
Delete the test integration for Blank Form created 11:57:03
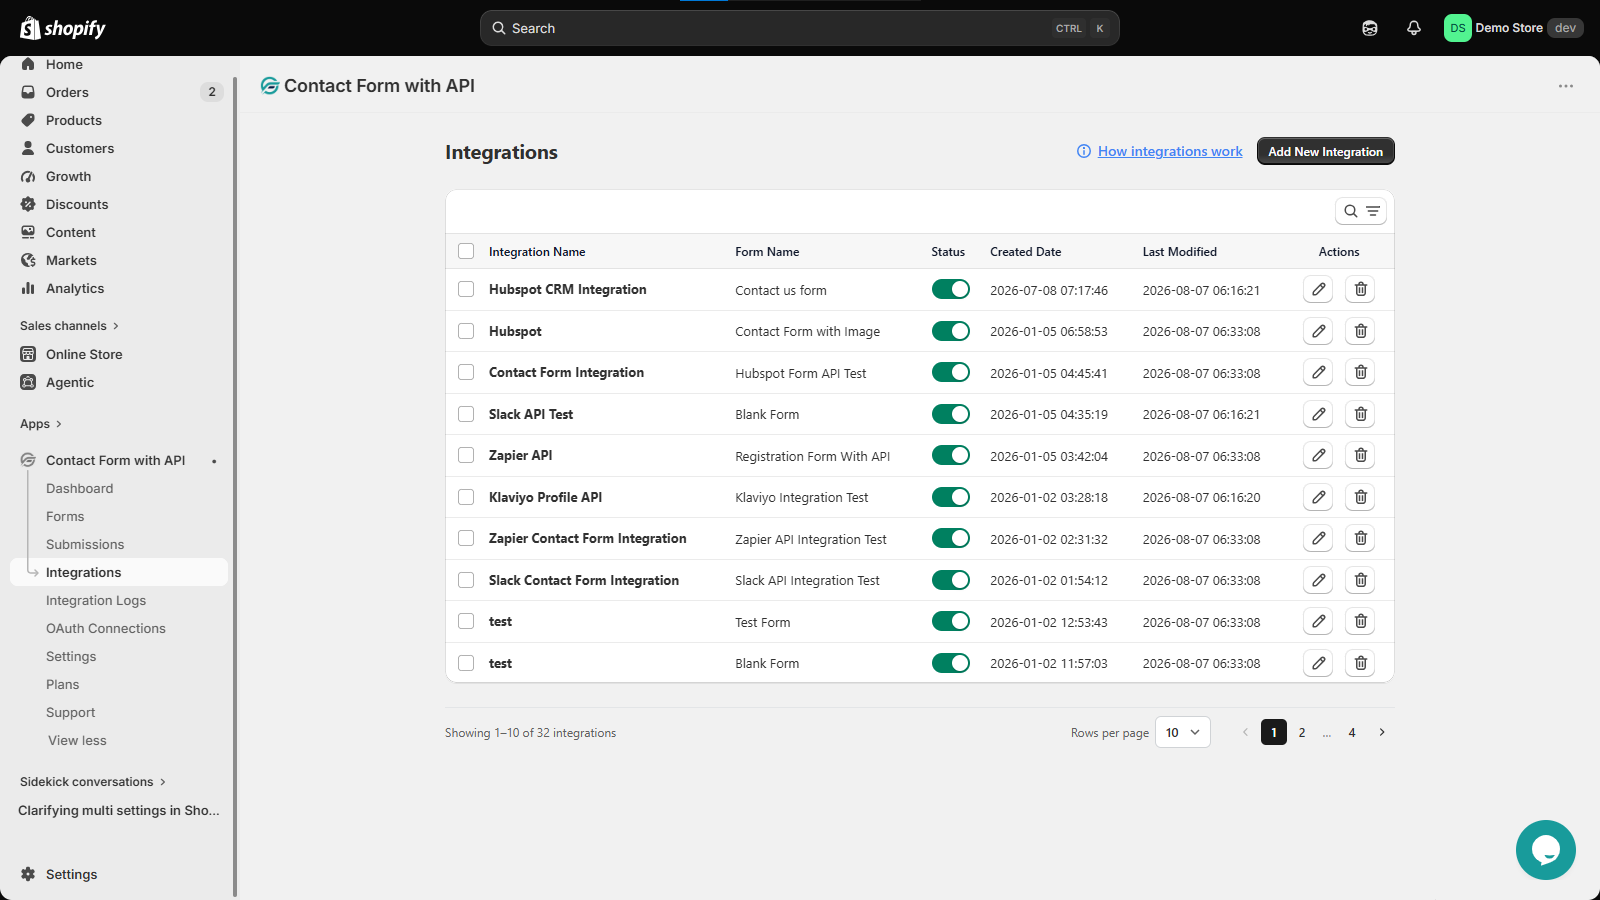pos(1360,663)
